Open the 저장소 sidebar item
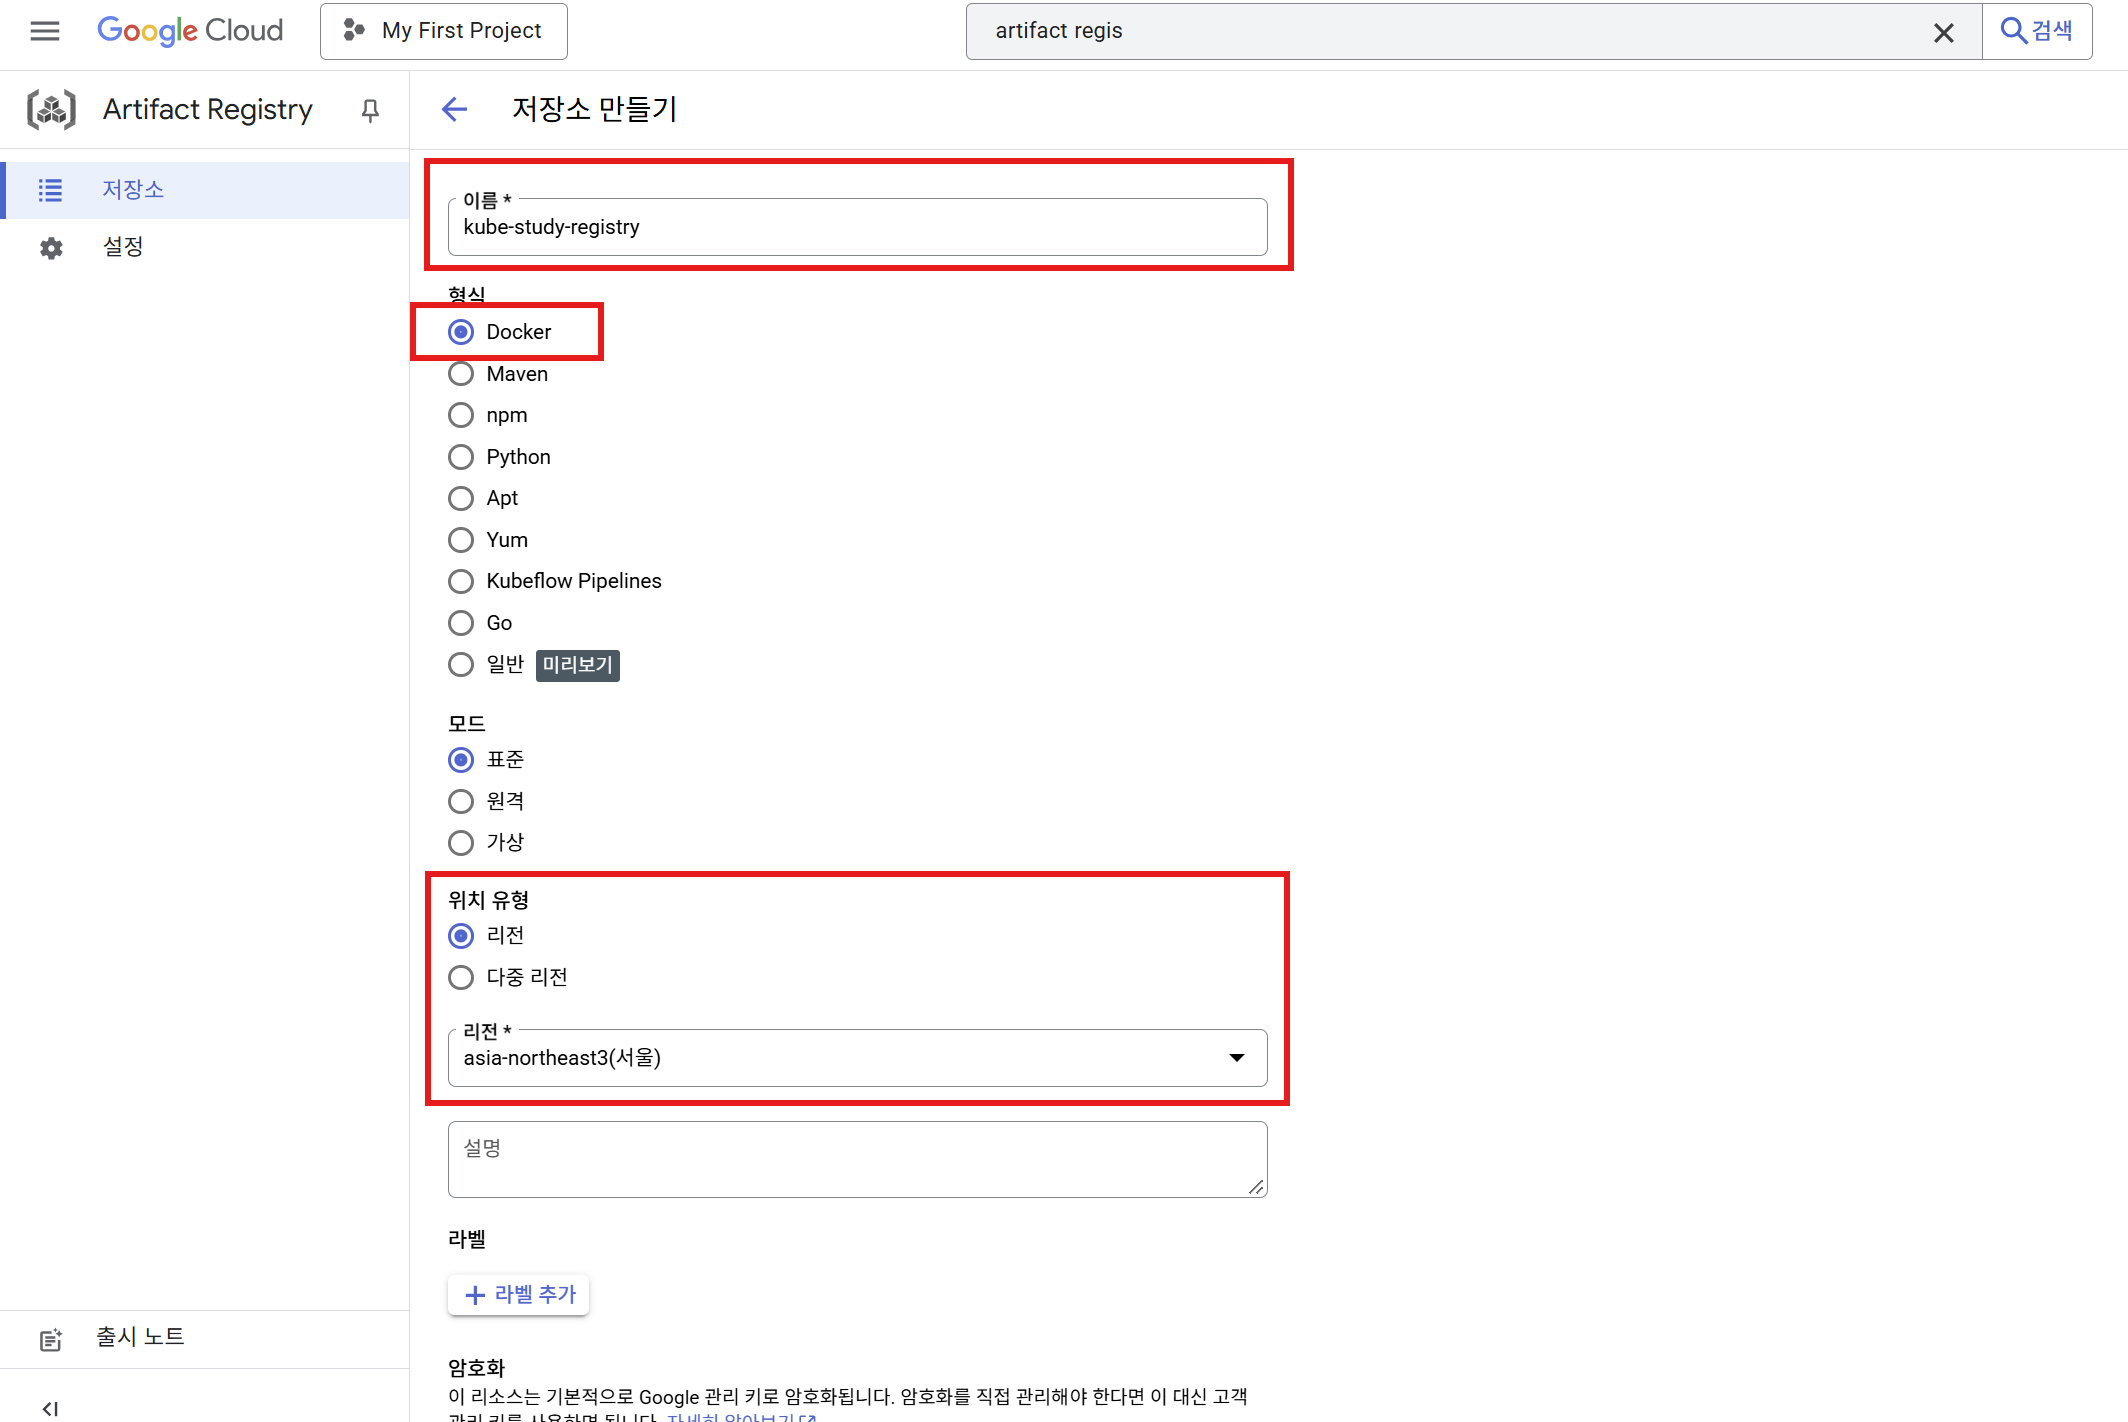This screenshot has width=2128, height=1422. [132, 190]
